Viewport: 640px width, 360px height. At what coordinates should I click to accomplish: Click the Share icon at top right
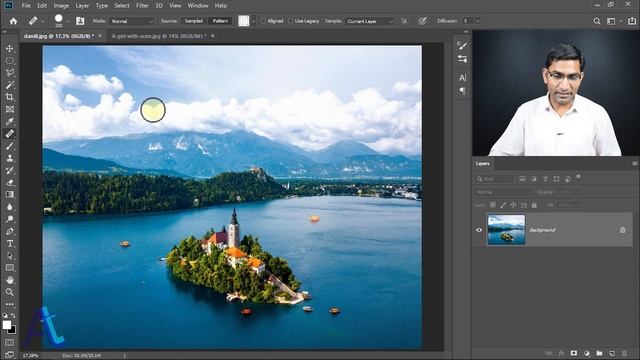(x=632, y=20)
